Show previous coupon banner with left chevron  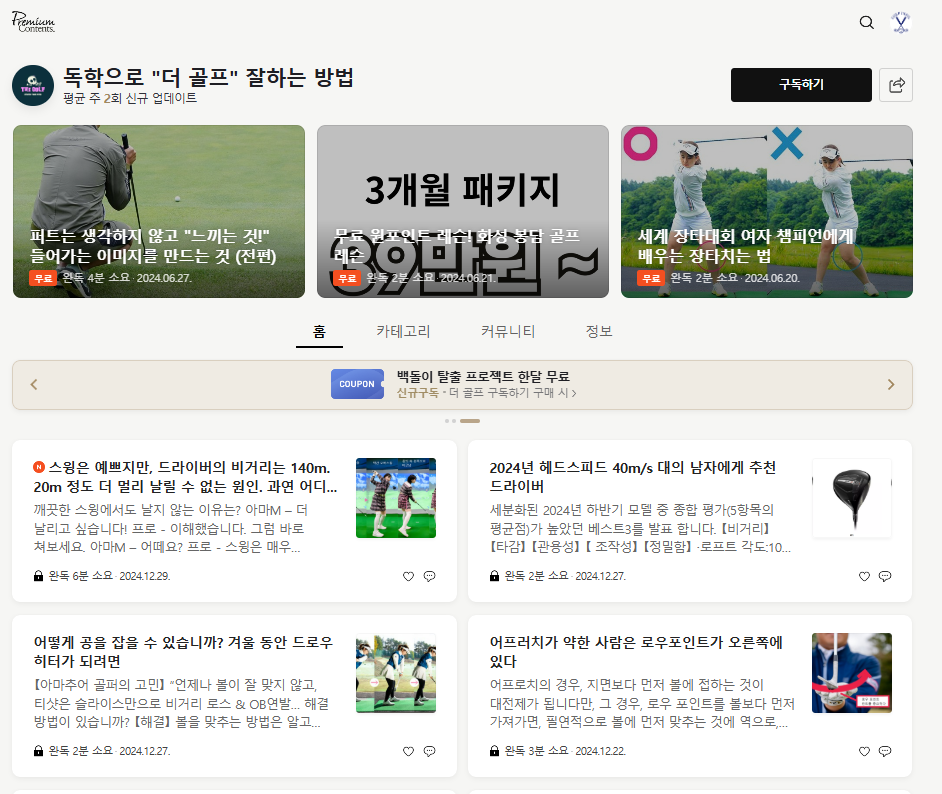point(34,384)
